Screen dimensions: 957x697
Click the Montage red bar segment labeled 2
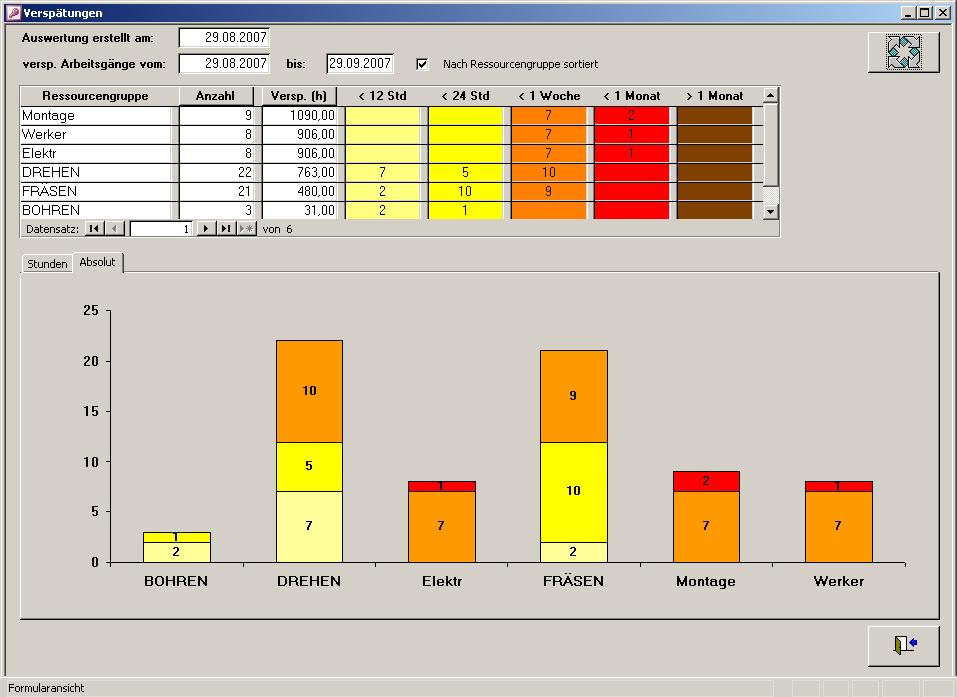pyautogui.click(x=706, y=481)
